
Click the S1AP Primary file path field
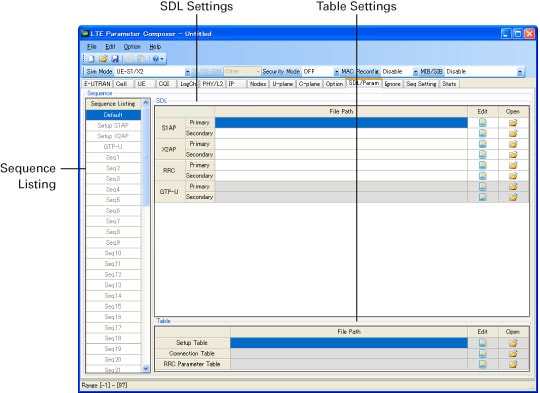pyautogui.click(x=341, y=122)
